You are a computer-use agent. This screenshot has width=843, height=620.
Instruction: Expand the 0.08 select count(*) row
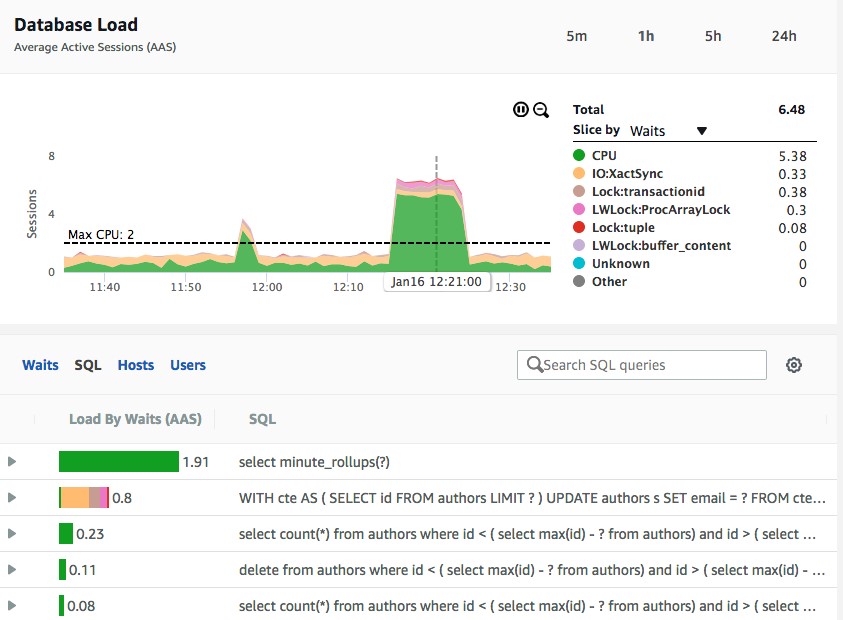[12, 605]
